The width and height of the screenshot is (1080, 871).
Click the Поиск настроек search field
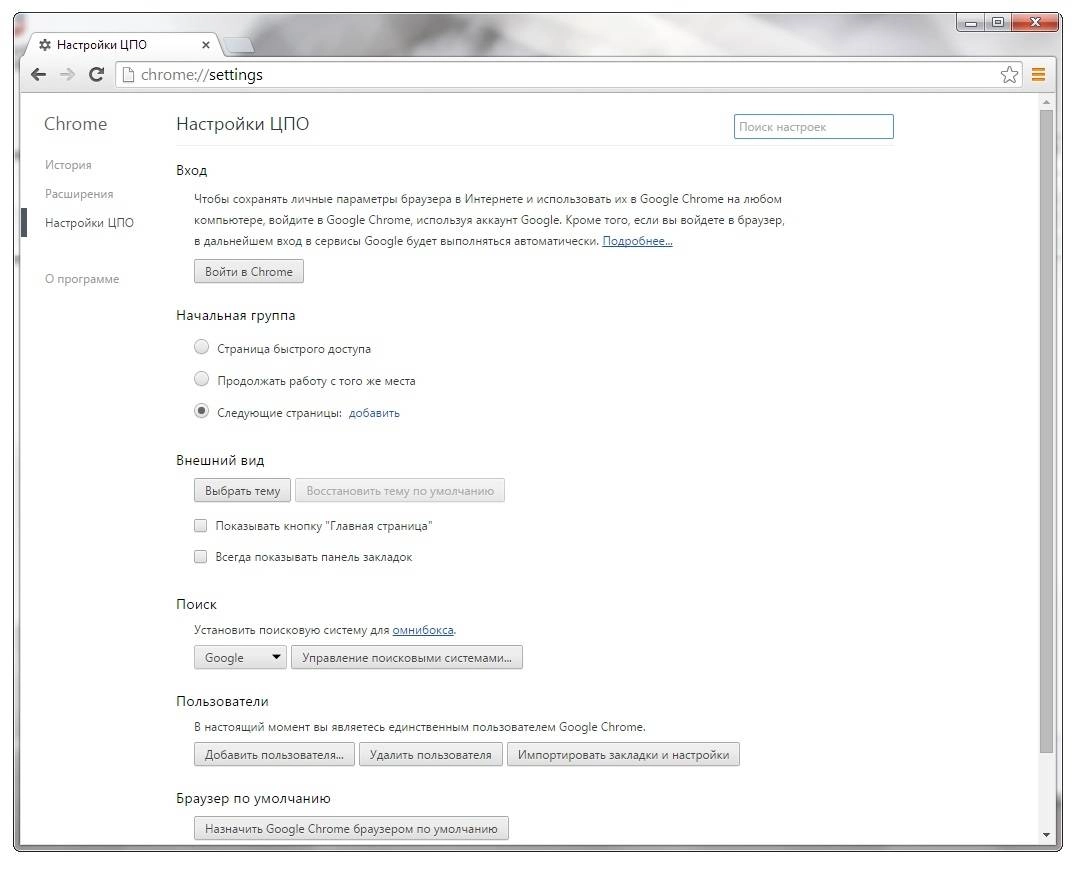click(813, 127)
